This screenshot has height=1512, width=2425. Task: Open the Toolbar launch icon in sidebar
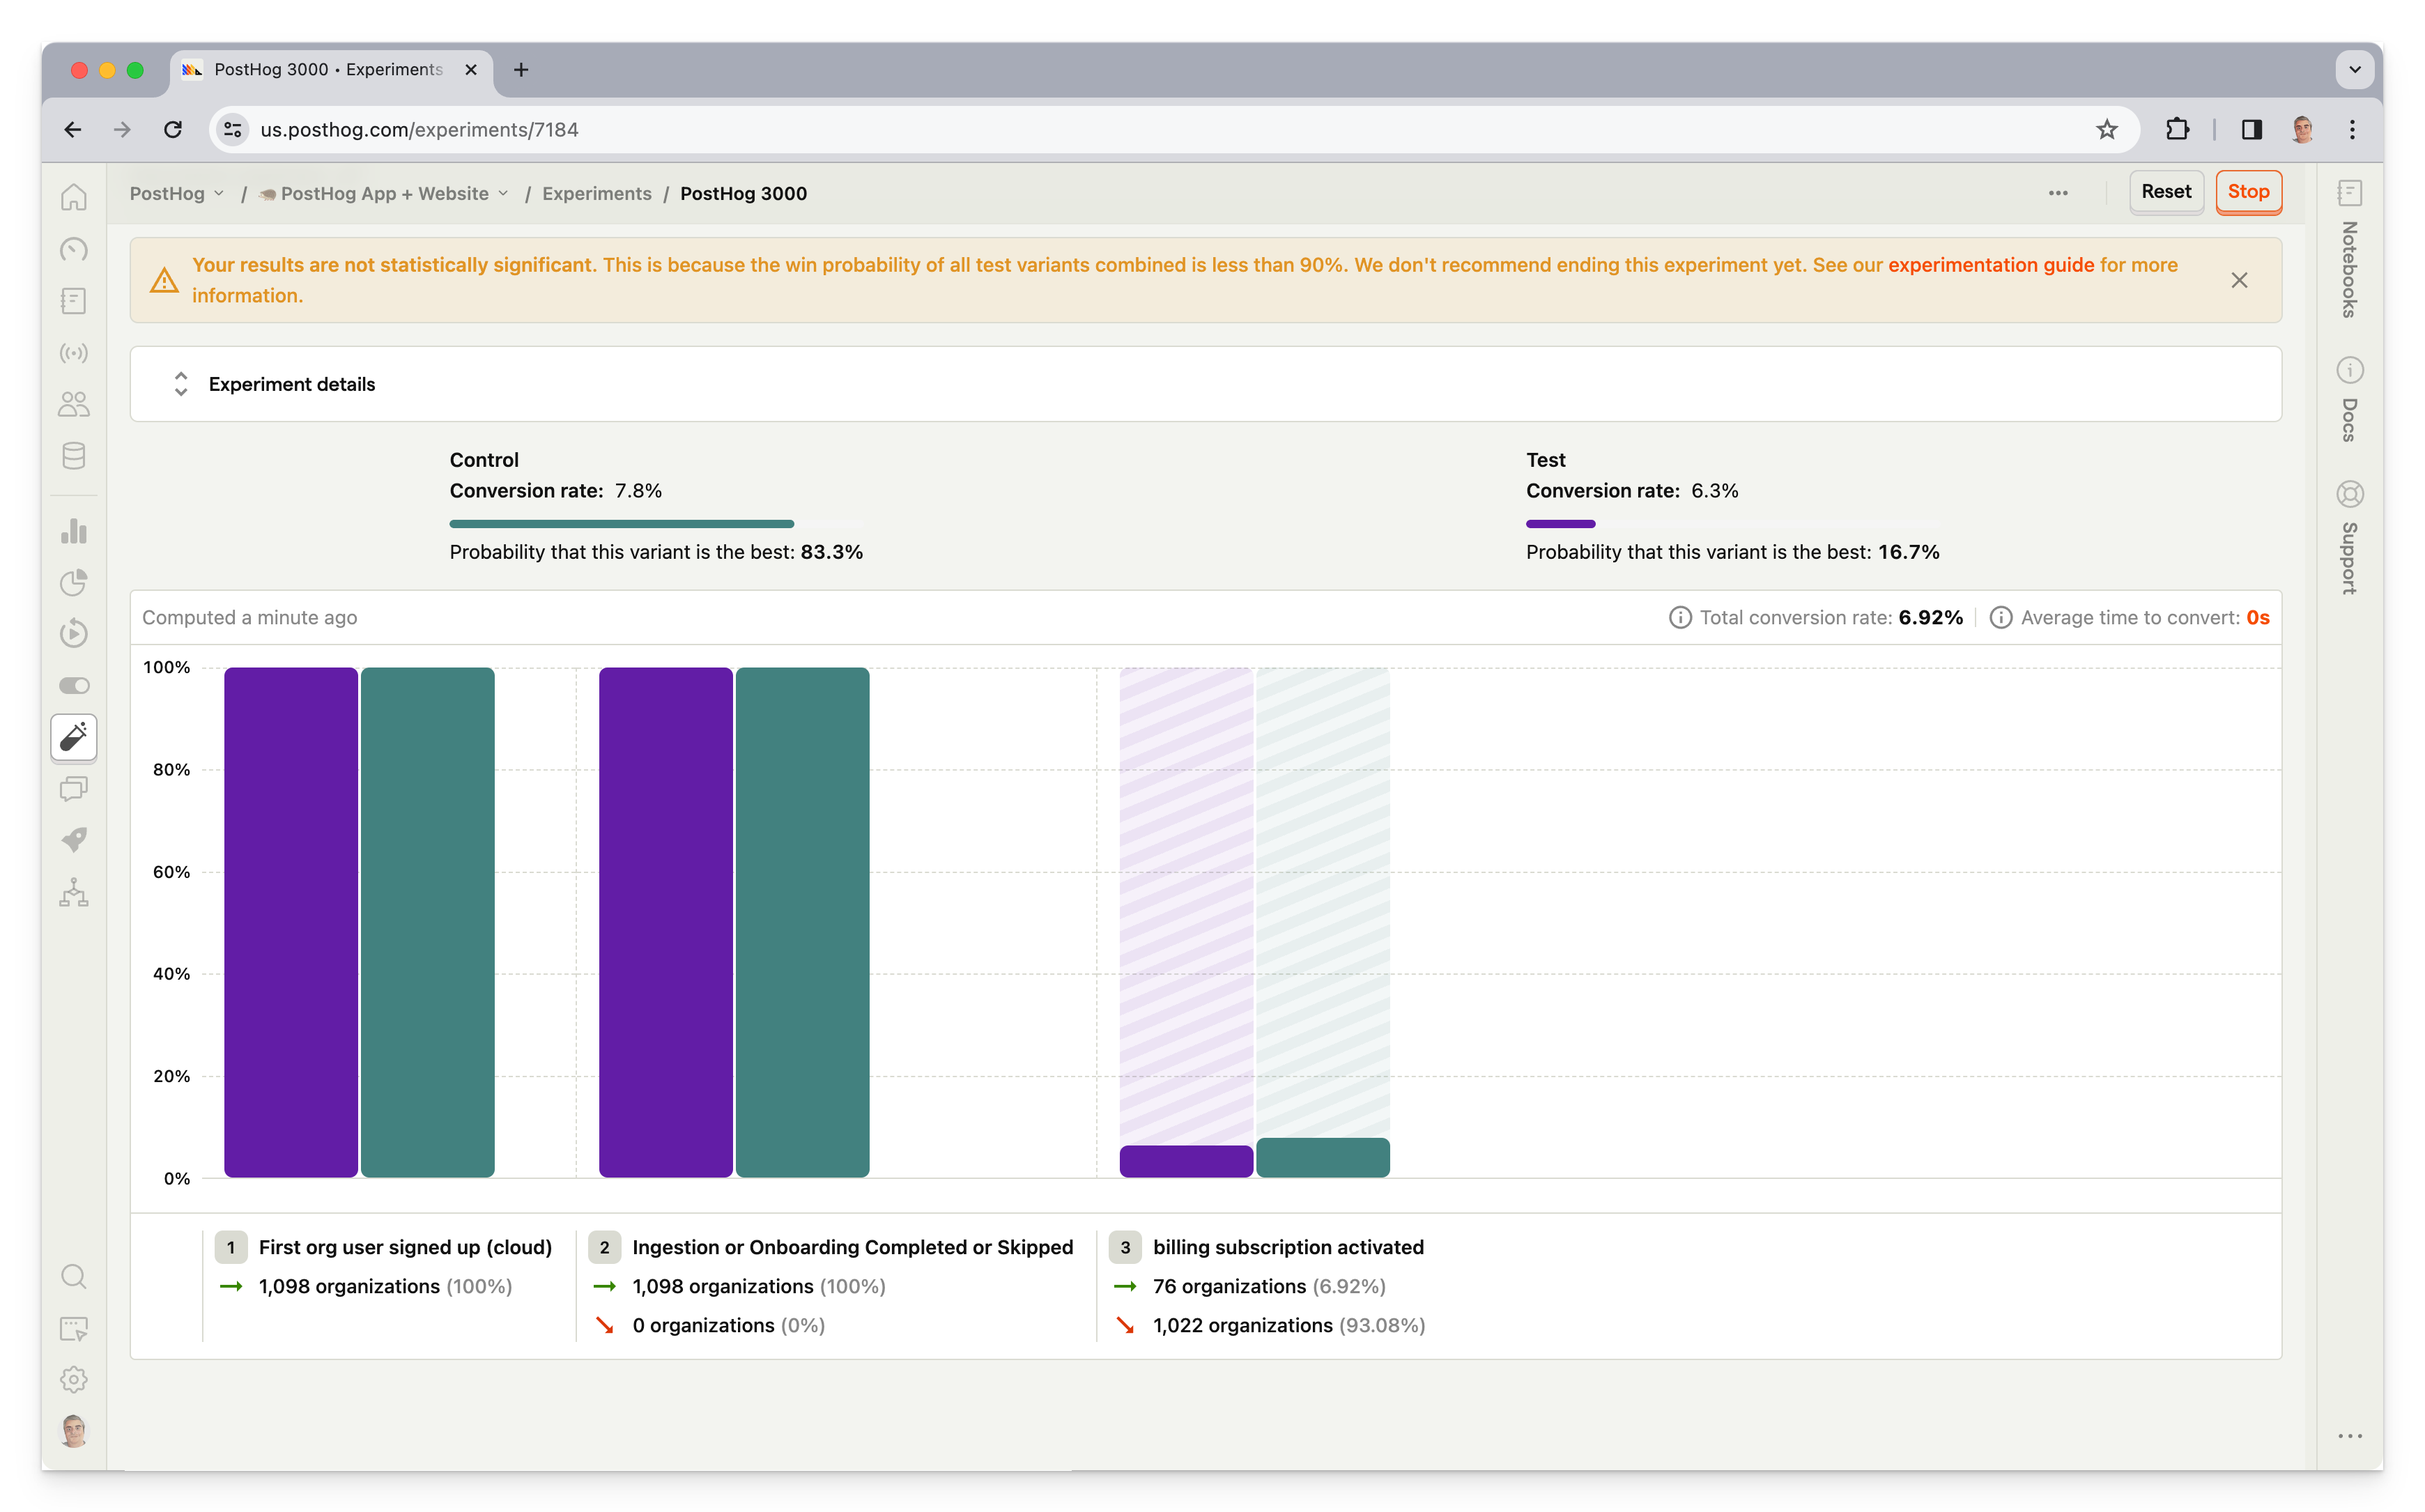pyautogui.click(x=73, y=1329)
